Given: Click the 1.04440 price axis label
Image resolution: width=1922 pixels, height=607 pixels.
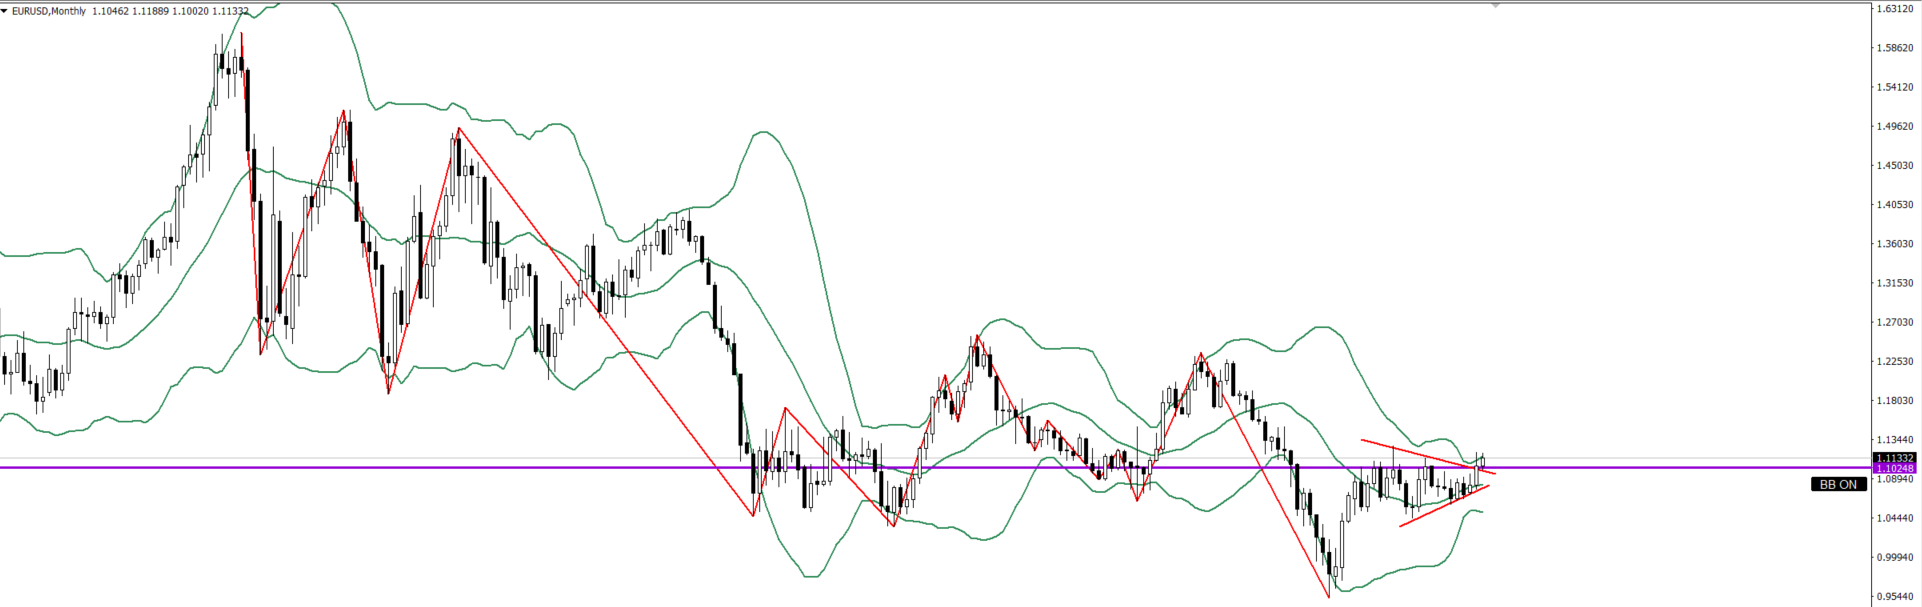Looking at the screenshot, I should [x=1895, y=518].
